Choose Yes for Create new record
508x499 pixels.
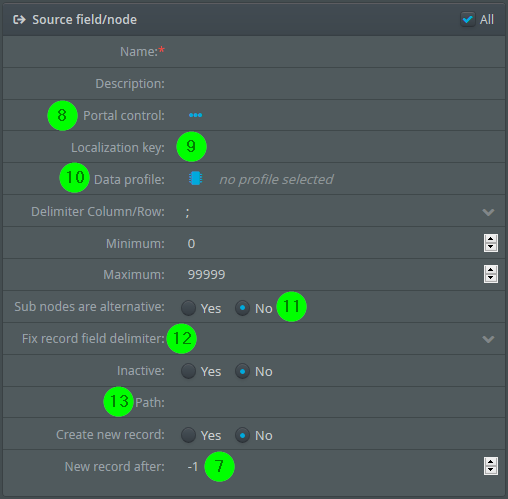pos(188,435)
